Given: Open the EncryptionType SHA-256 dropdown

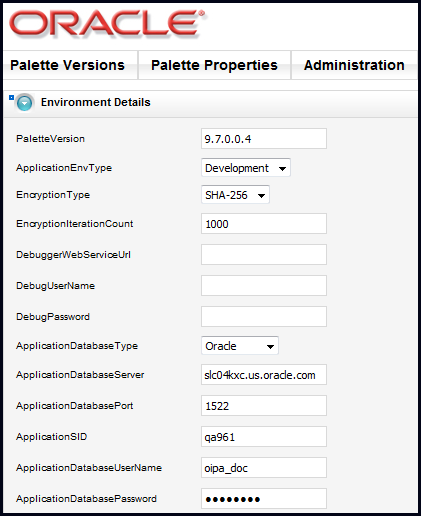Looking at the screenshot, I should point(235,195).
